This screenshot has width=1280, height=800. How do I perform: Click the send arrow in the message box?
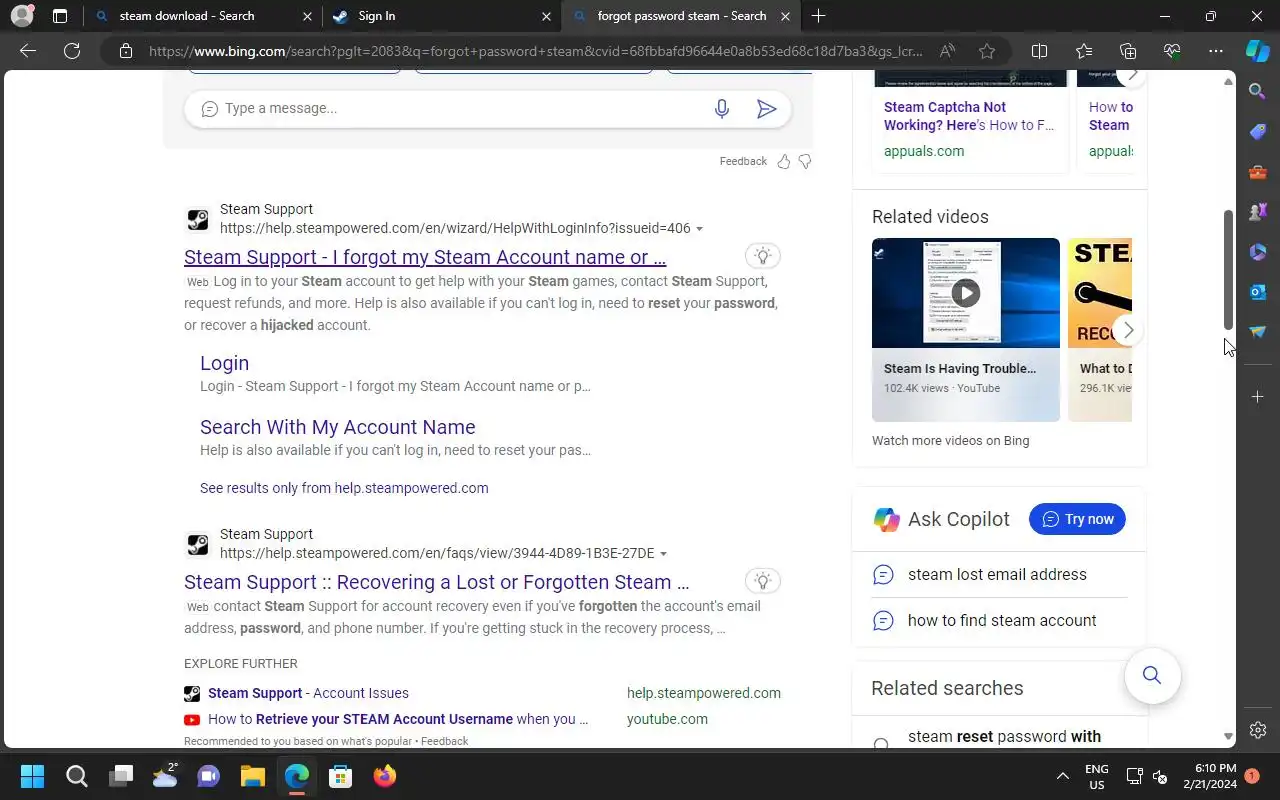tap(766, 109)
